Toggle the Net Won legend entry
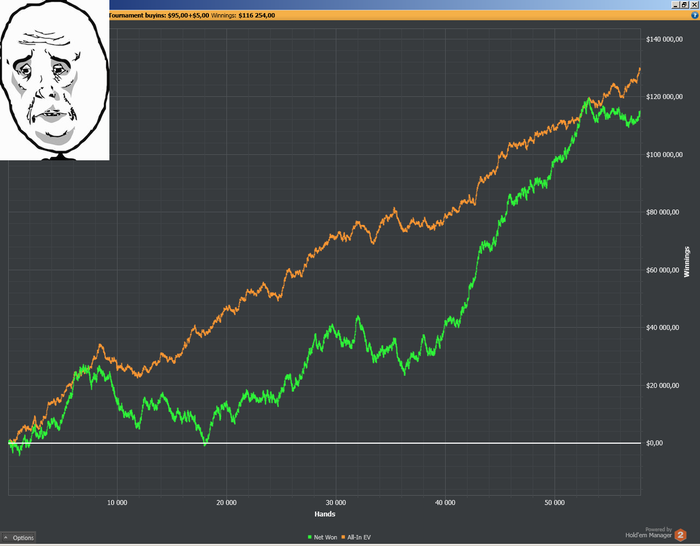The width and height of the screenshot is (700, 546). (322, 537)
